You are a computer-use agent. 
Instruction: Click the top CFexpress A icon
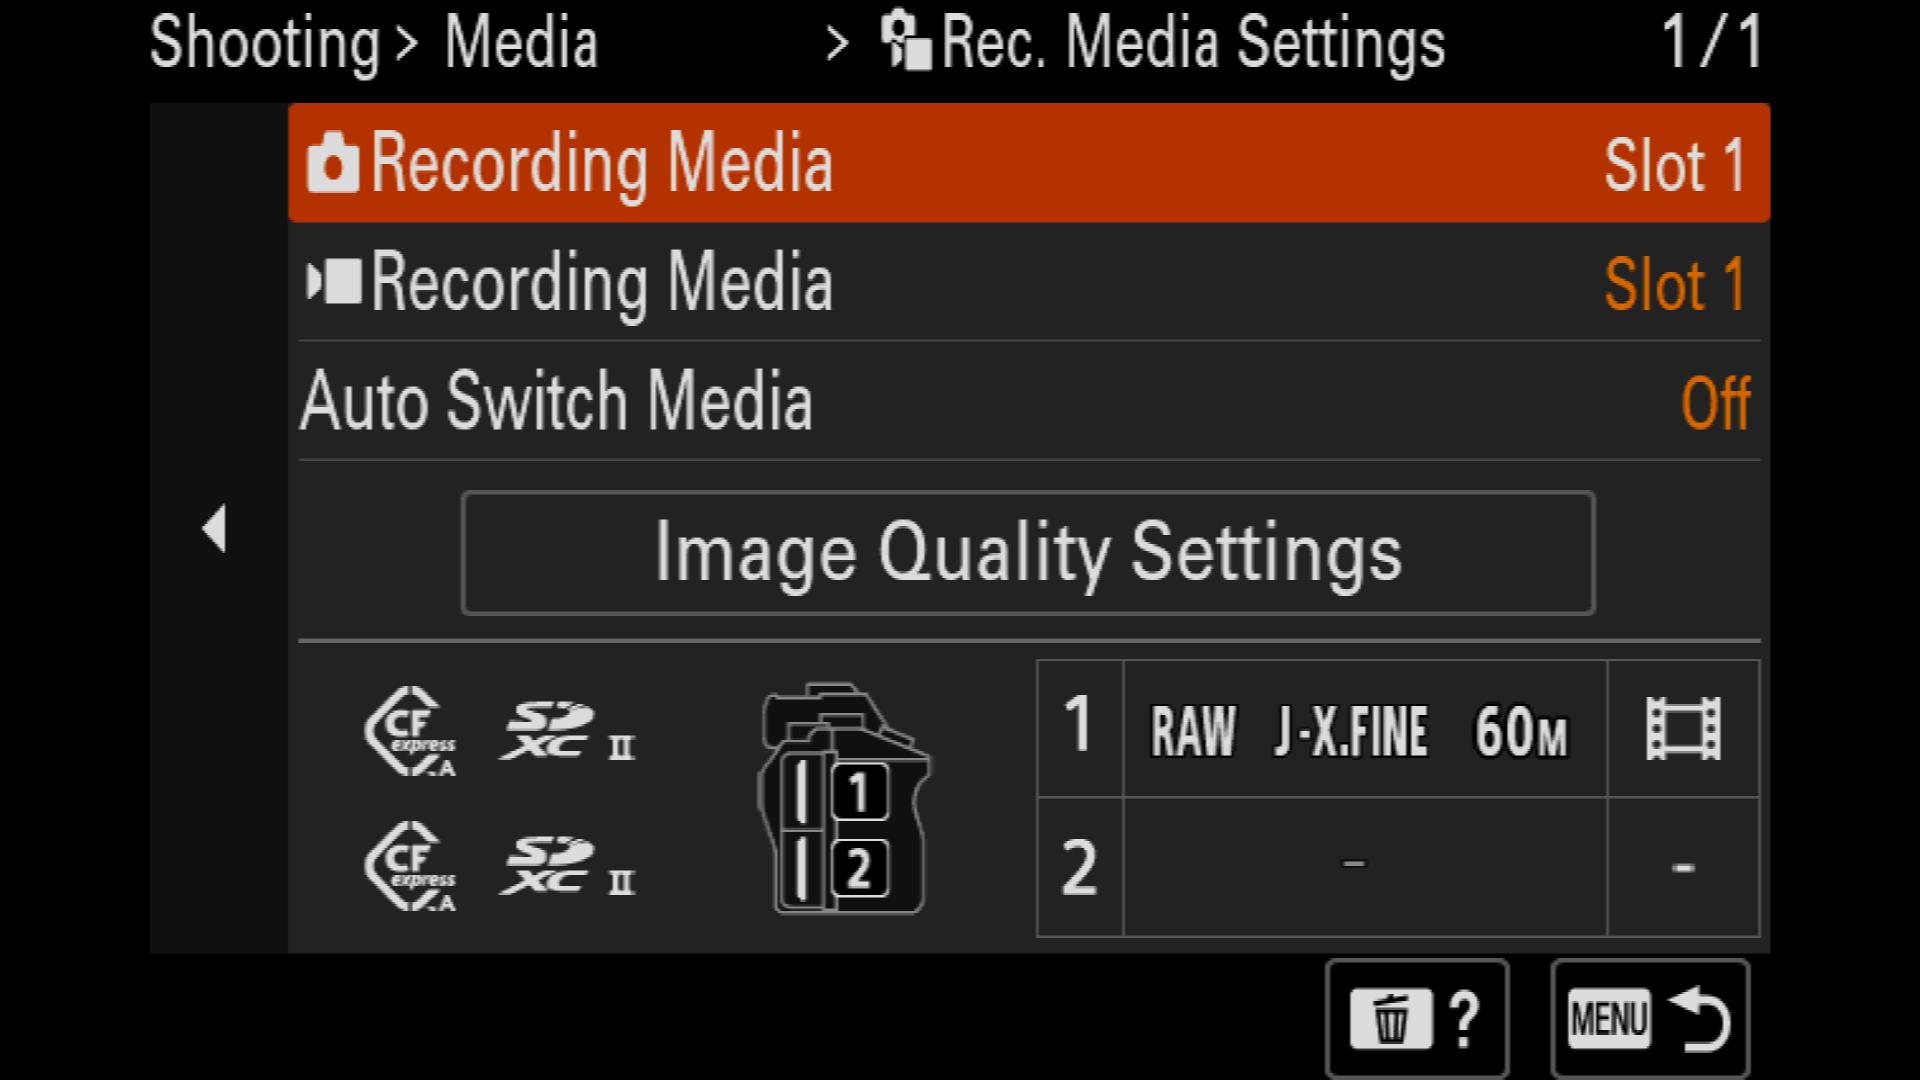[410, 731]
